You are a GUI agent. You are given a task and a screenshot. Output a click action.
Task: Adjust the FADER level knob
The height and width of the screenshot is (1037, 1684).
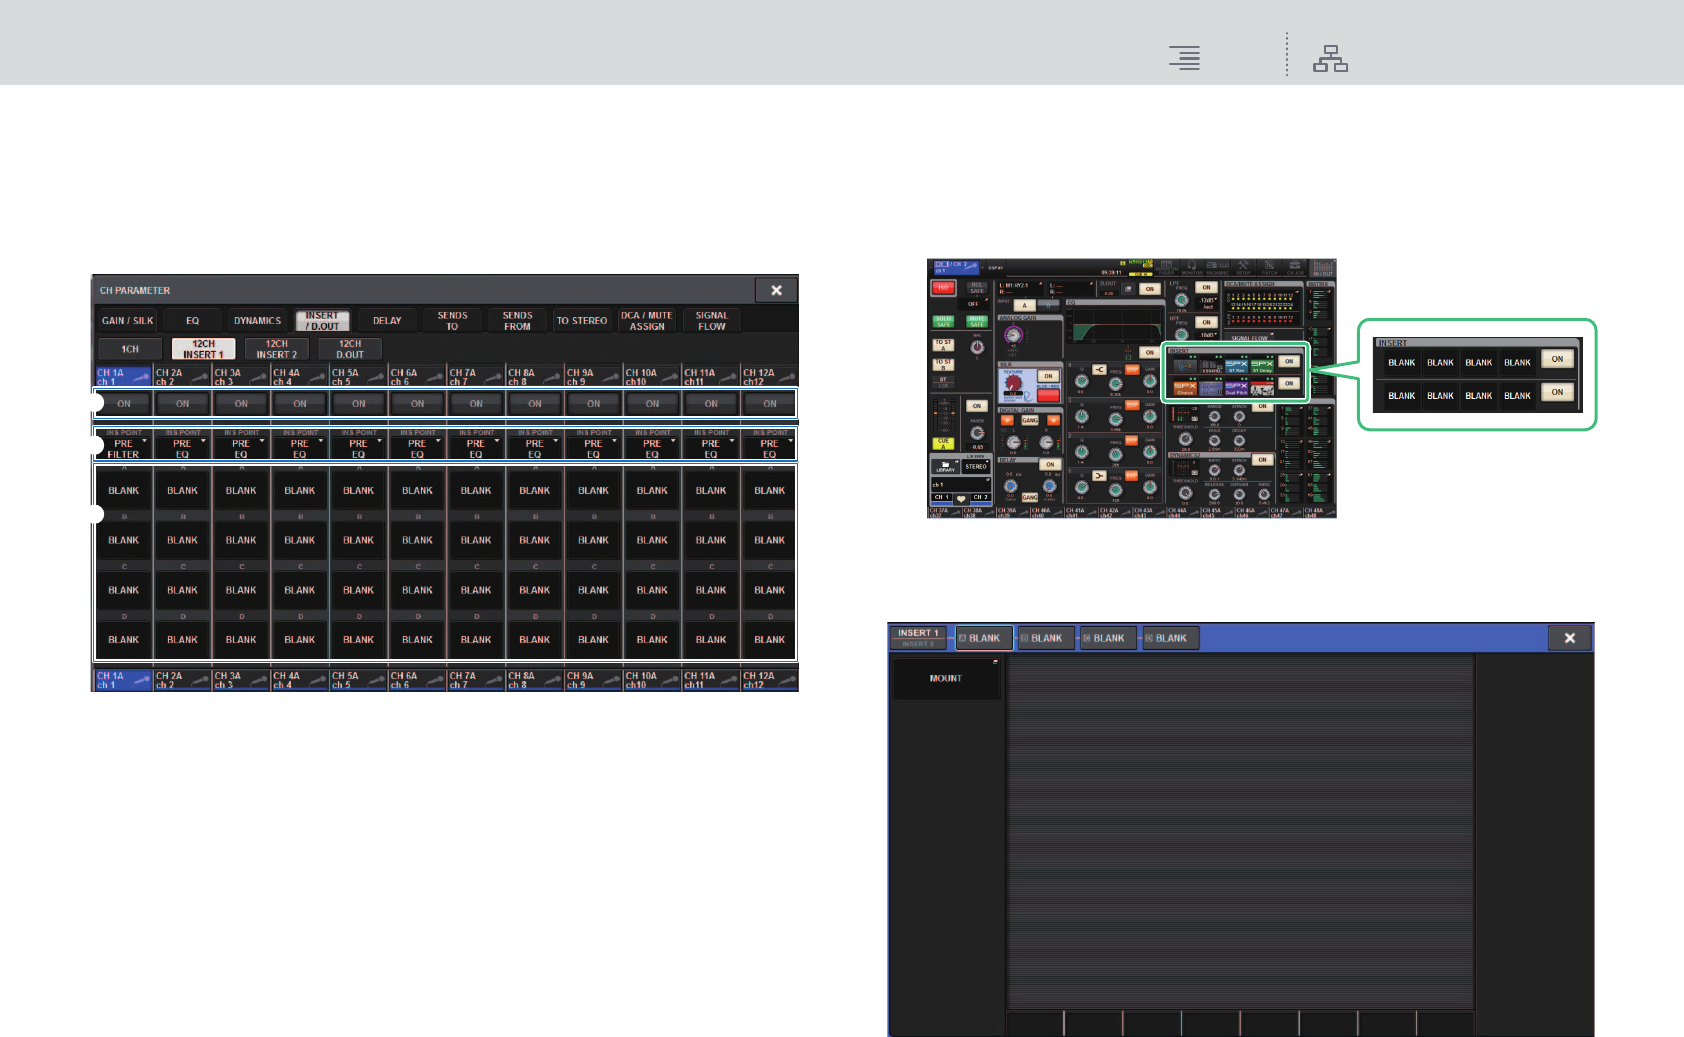click(x=977, y=433)
